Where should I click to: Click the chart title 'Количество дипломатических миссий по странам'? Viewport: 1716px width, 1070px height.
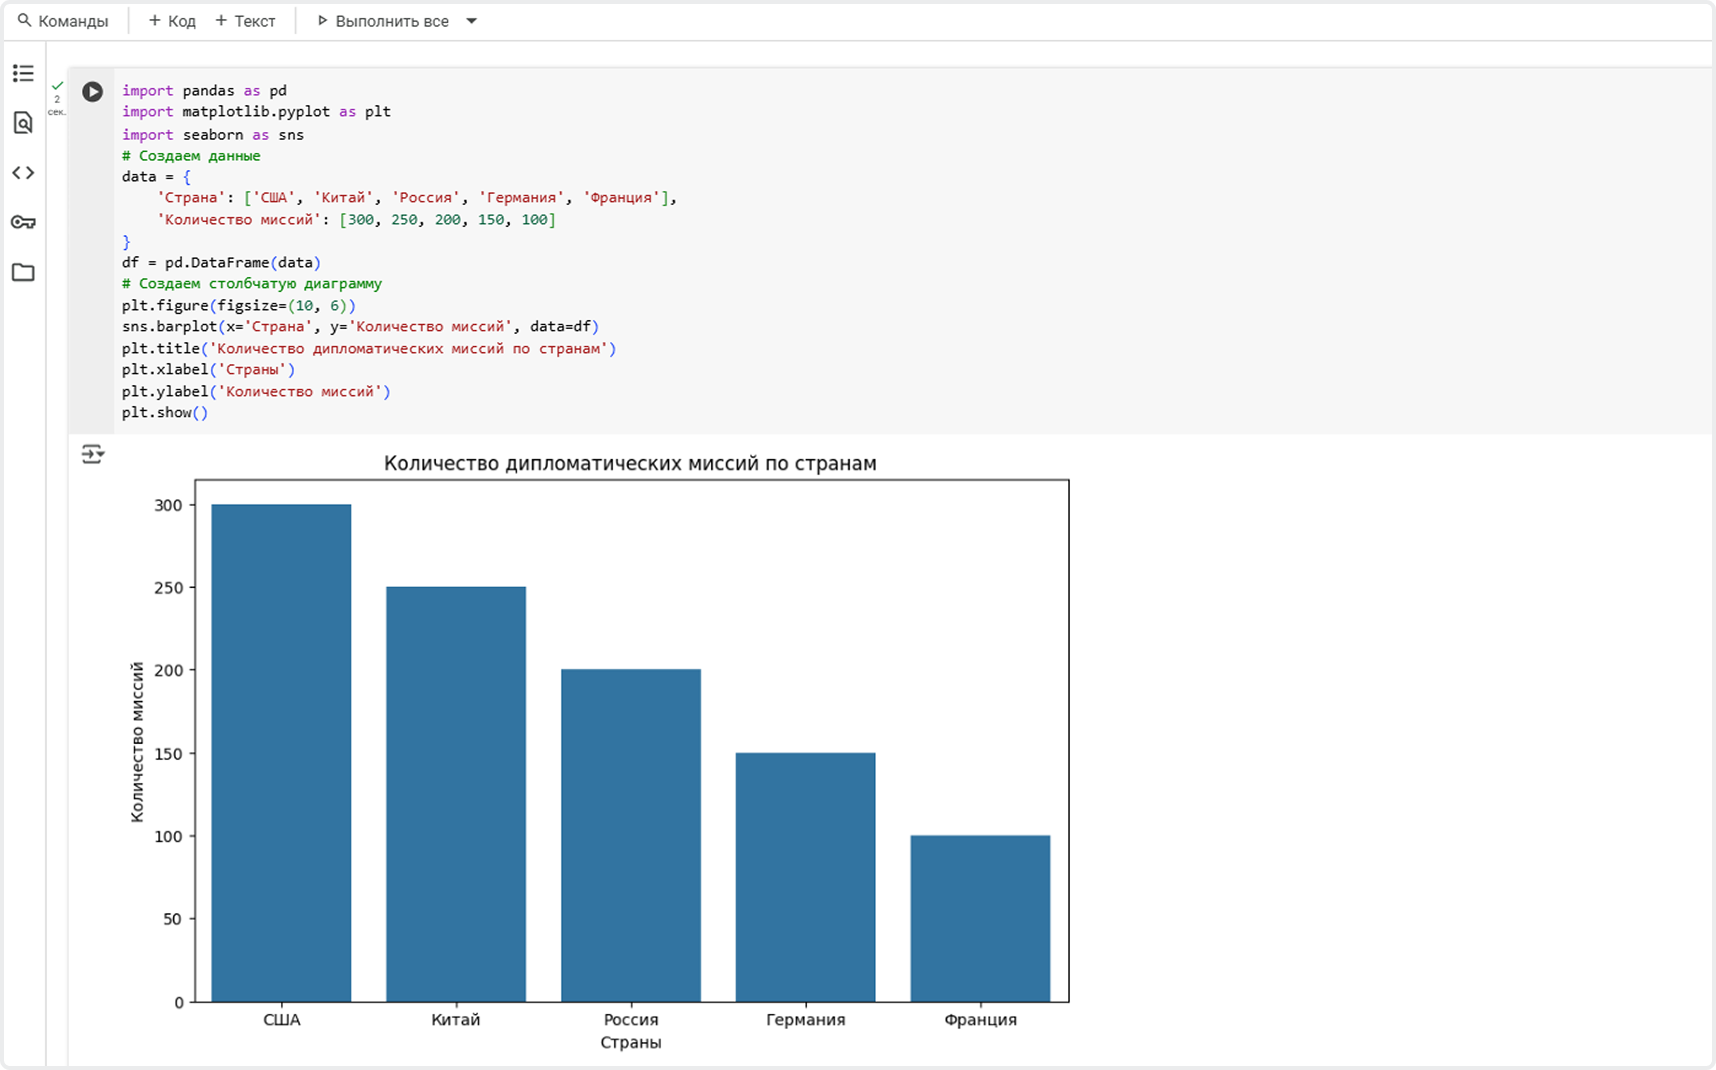[x=630, y=463]
